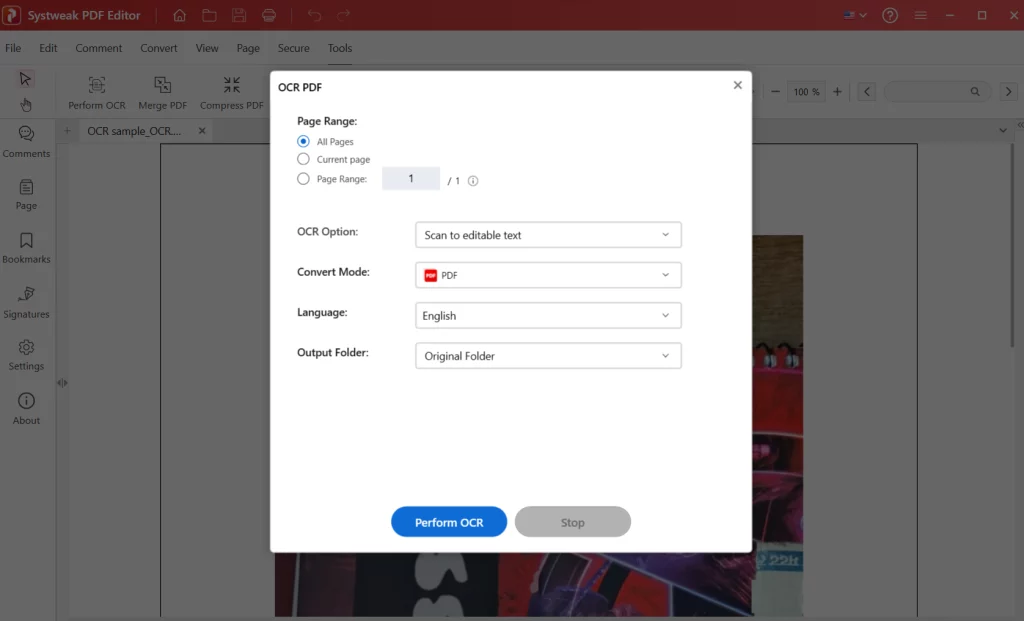
Task: Expand the tab list chevron
Action: (1002, 131)
